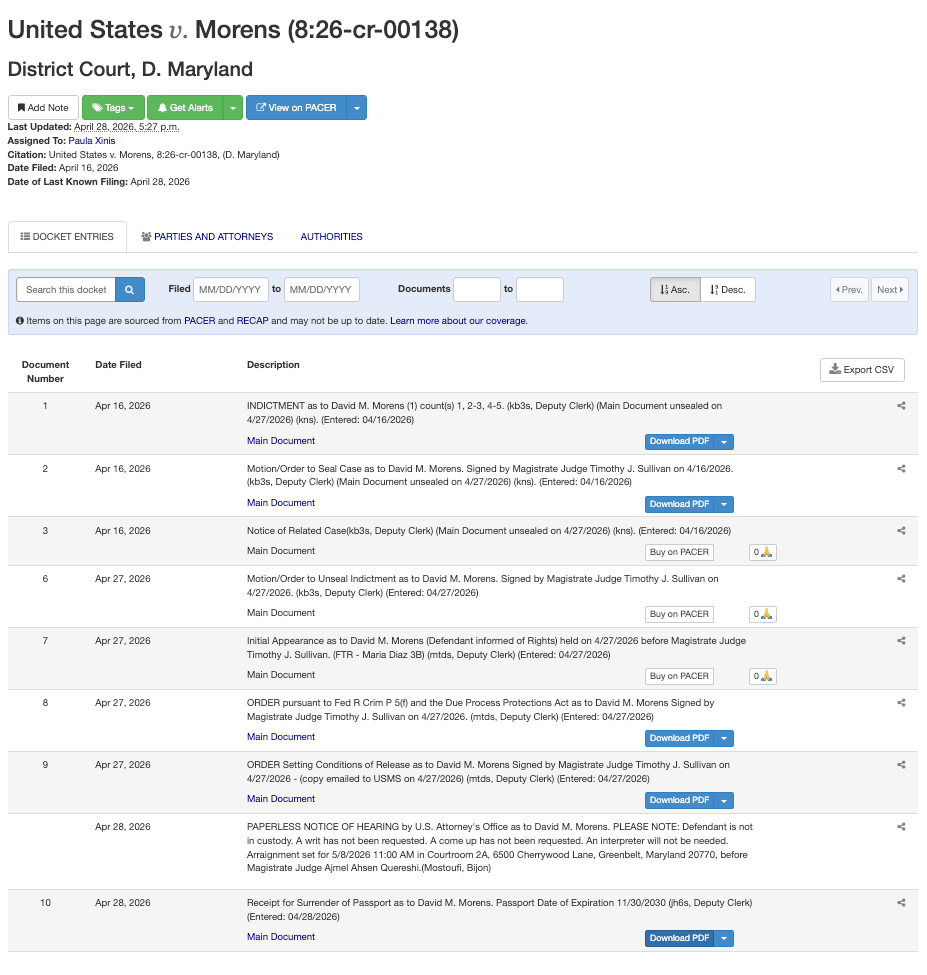Click share icon for Notice of Related Case
Screen dimensions: 927x975
tap(901, 531)
